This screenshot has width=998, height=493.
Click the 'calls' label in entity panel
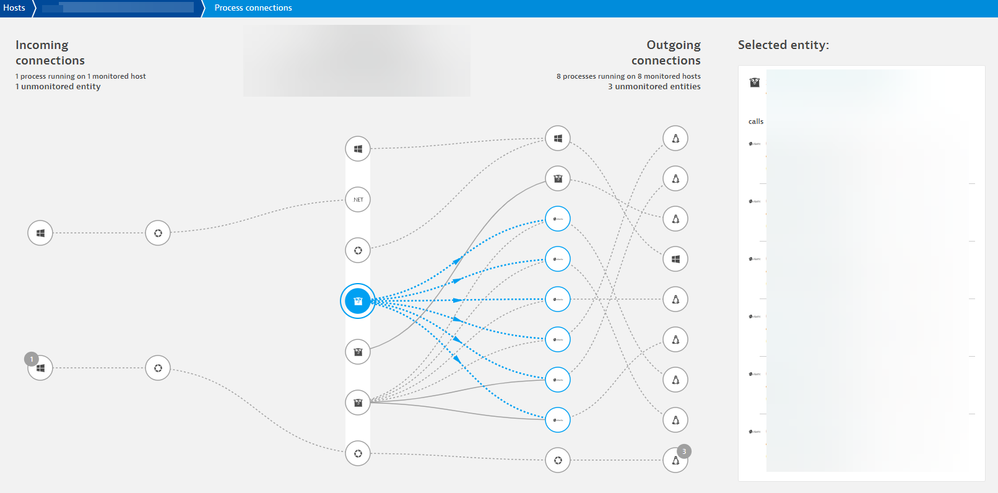pos(756,122)
